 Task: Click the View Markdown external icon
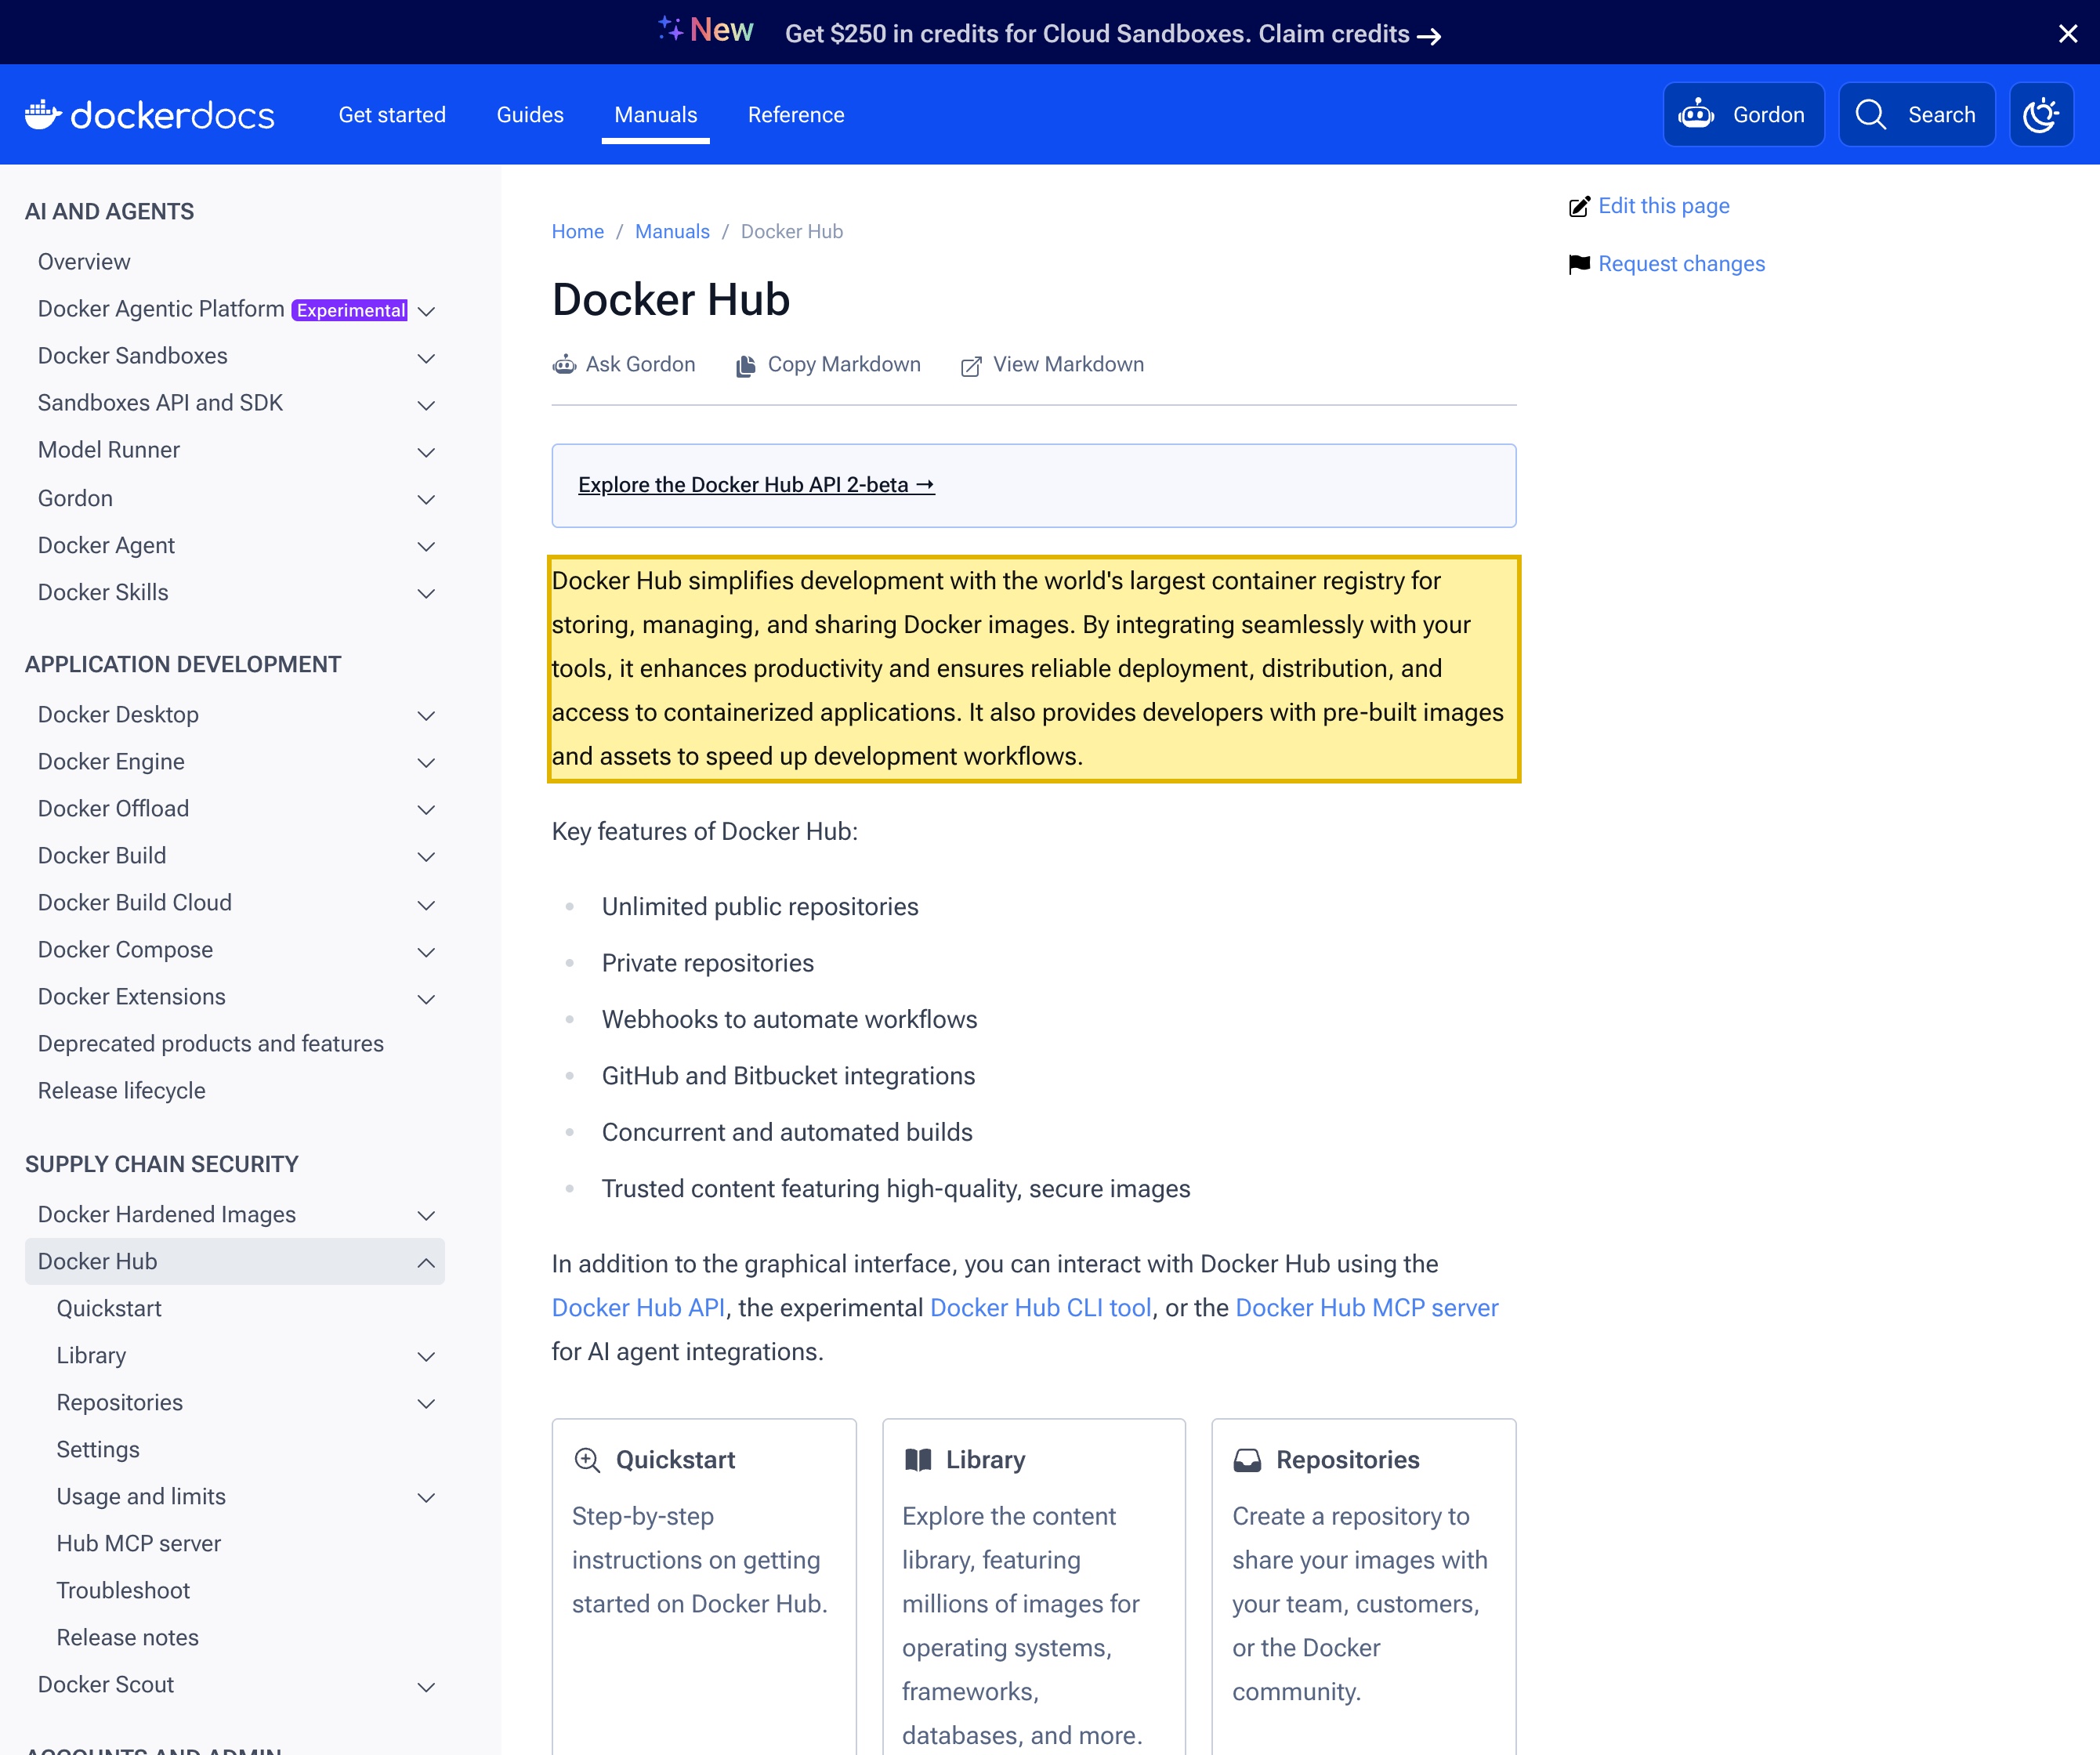click(971, 366)
